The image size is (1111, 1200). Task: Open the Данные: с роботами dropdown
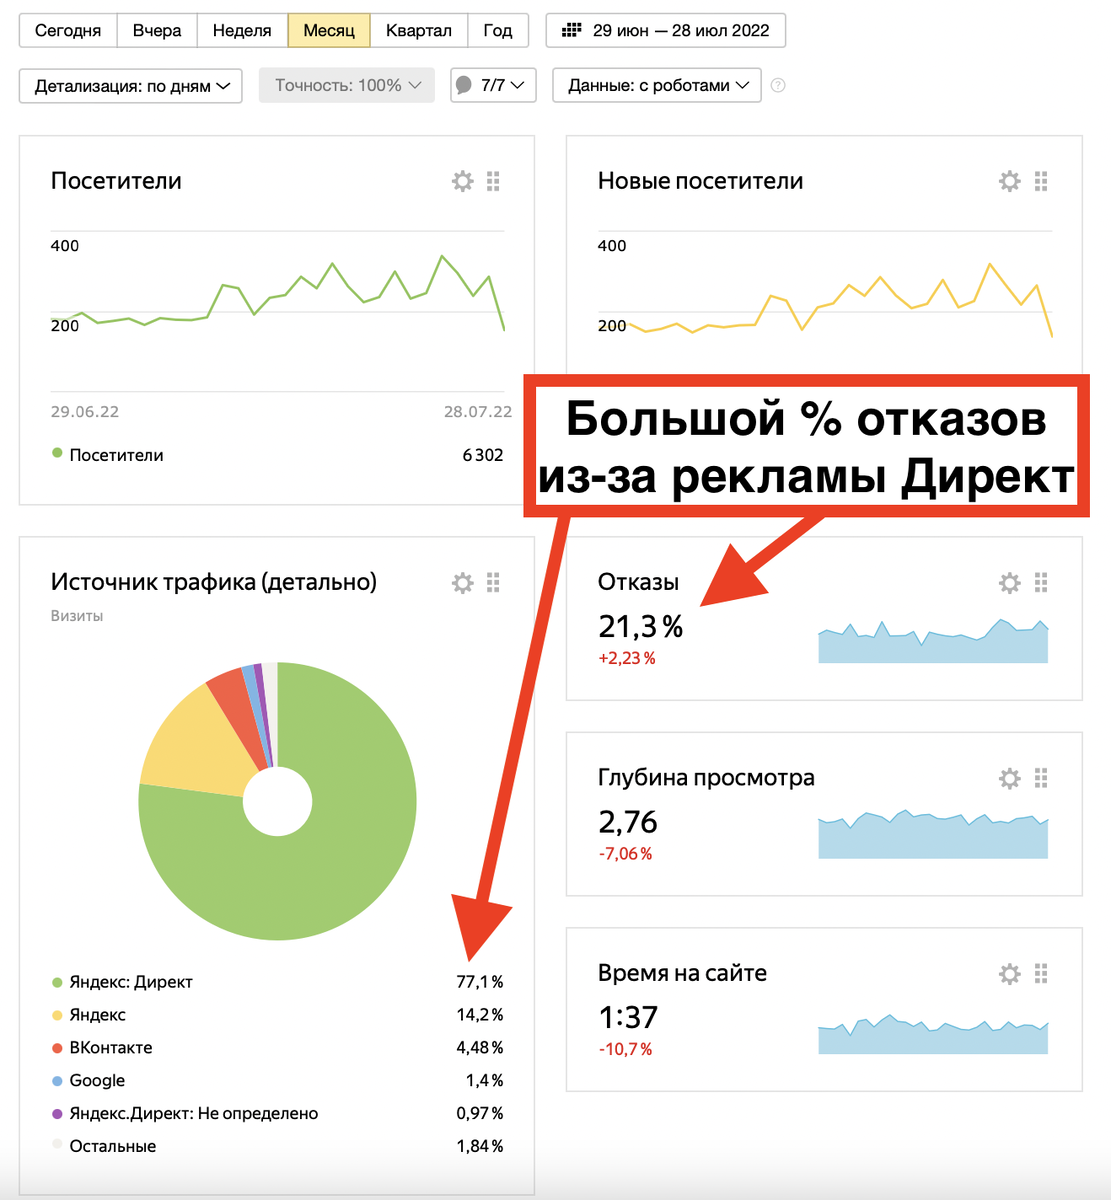click(x=656, y=85)
